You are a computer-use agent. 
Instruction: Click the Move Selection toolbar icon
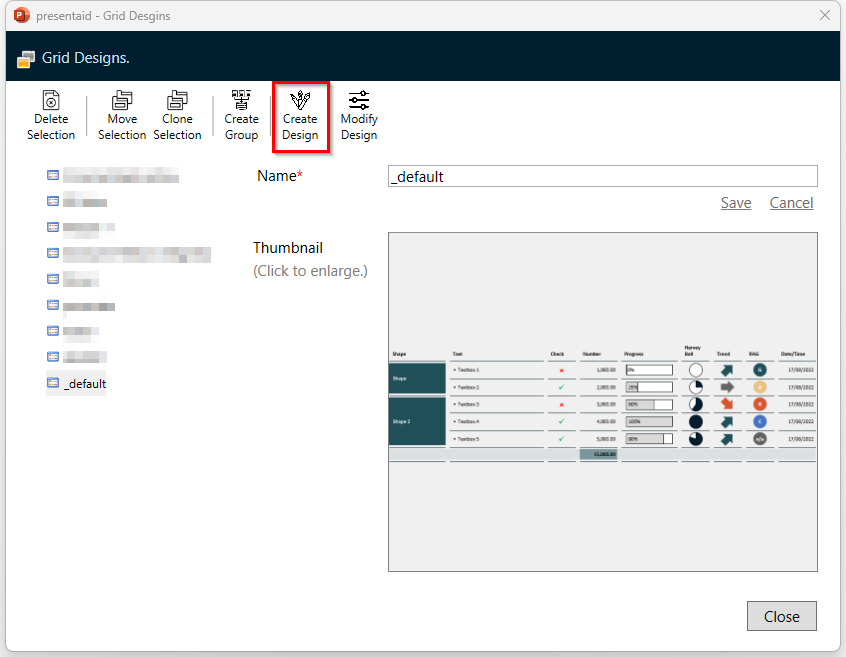122,100
